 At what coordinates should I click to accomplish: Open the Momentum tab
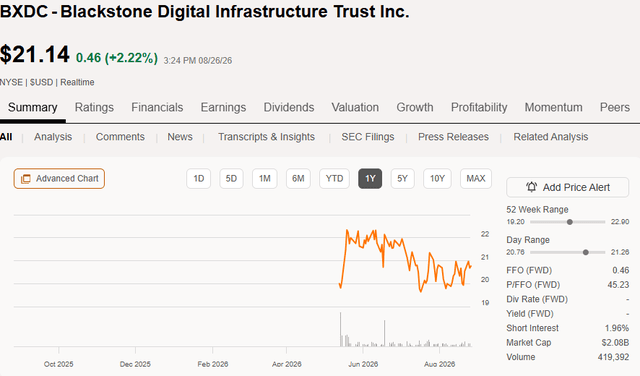553,107
